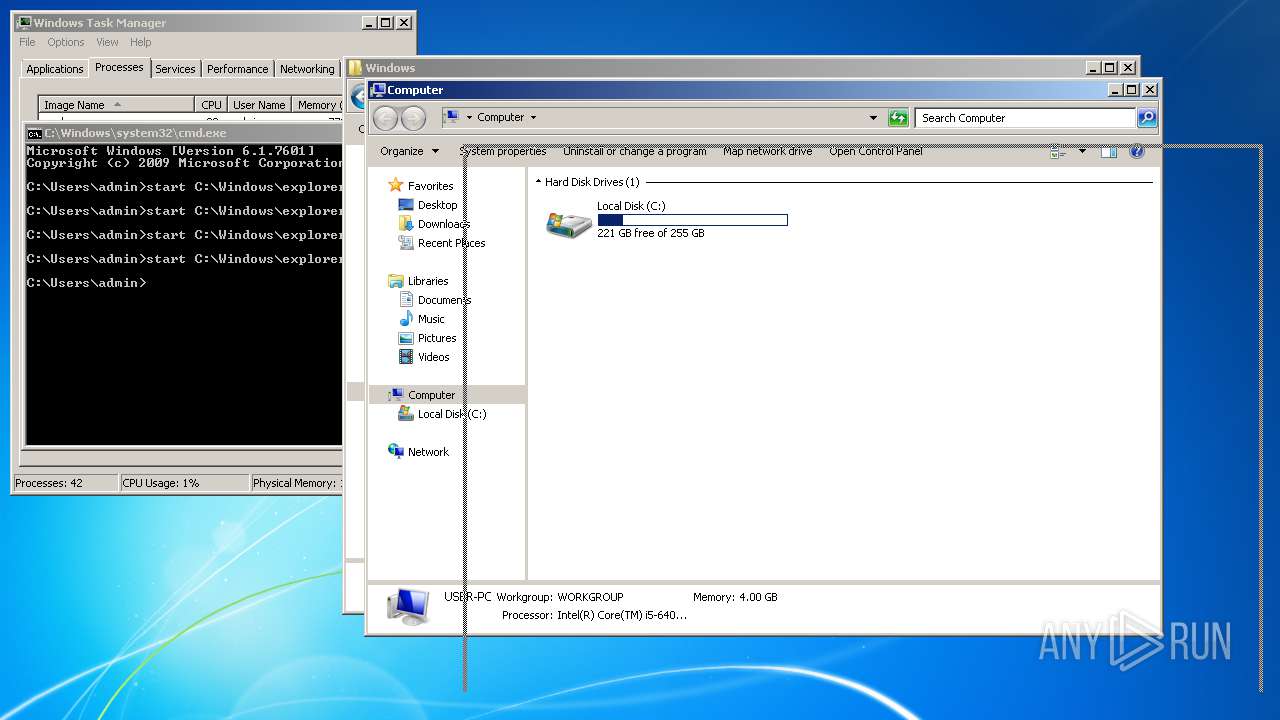Collapse the Hard Disk Drives group
The image size is (1280, 720).
[538, 182]
